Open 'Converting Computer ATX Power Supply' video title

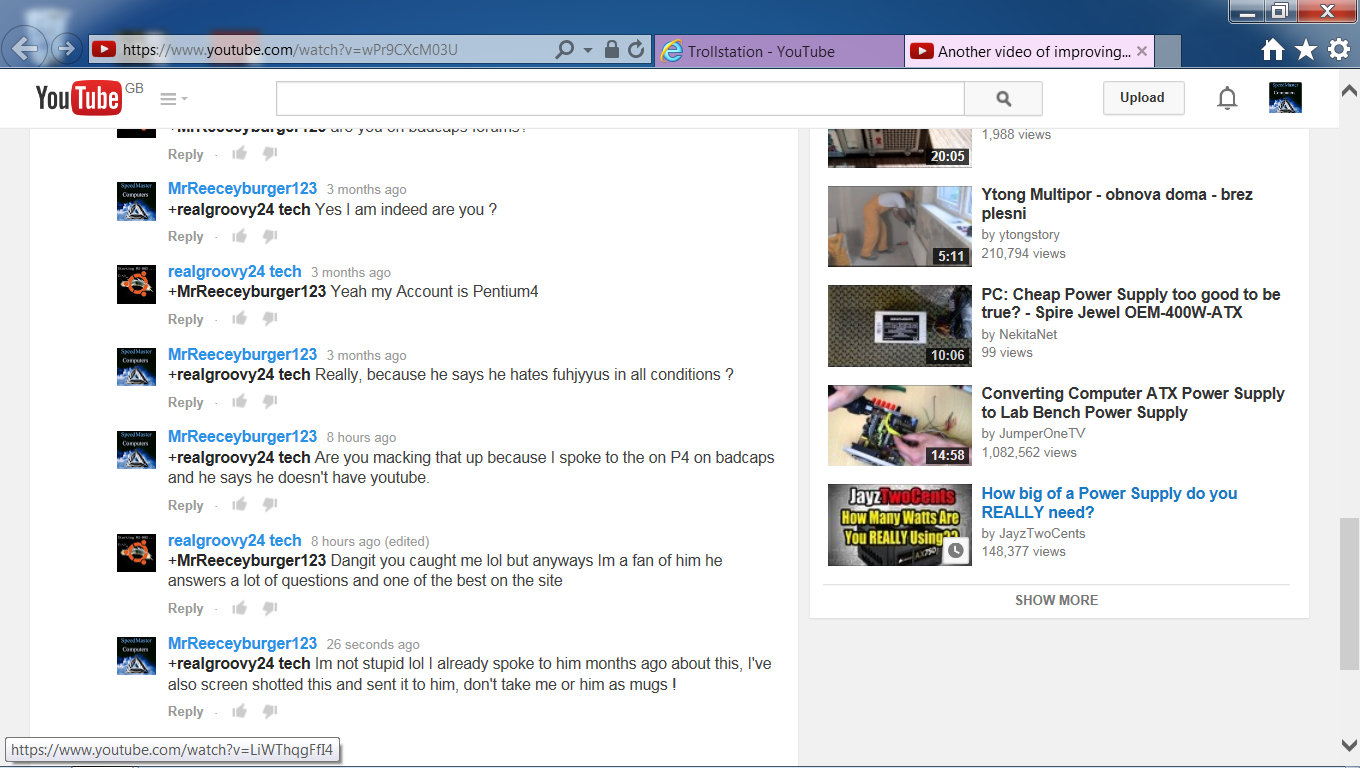point(1133,403)
